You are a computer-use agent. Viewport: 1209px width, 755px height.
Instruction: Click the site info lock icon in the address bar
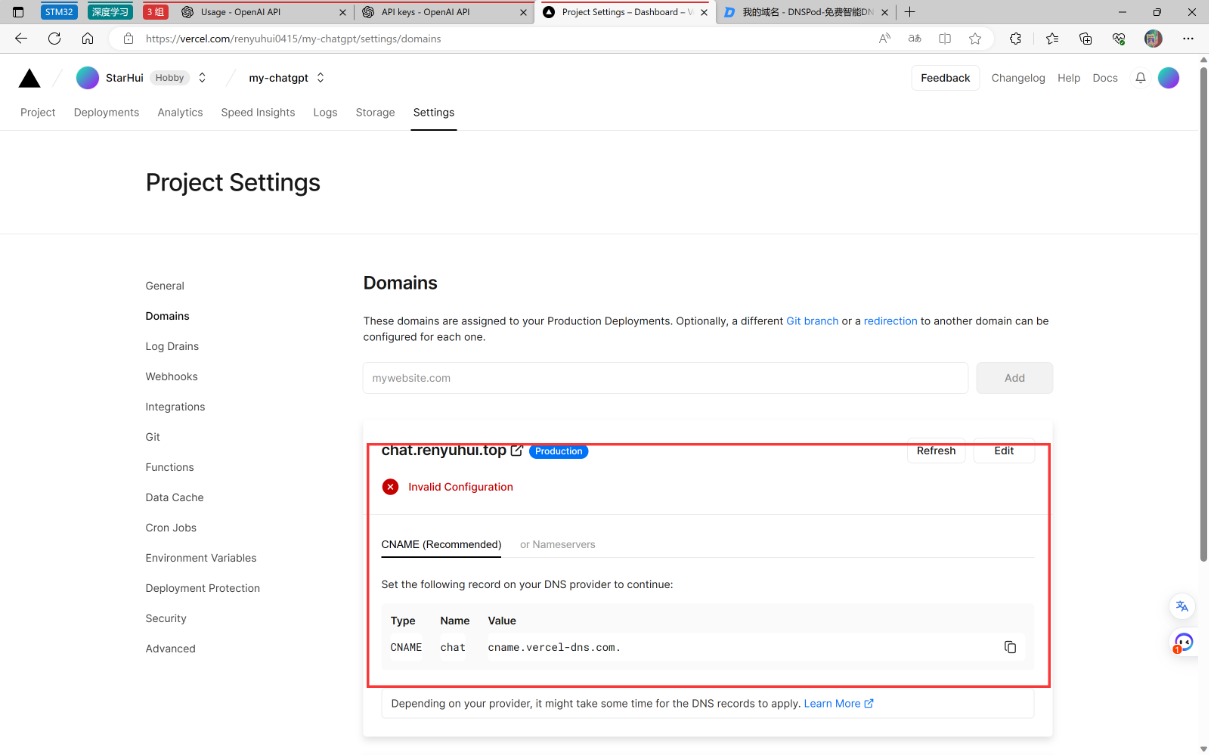[128, 38]
